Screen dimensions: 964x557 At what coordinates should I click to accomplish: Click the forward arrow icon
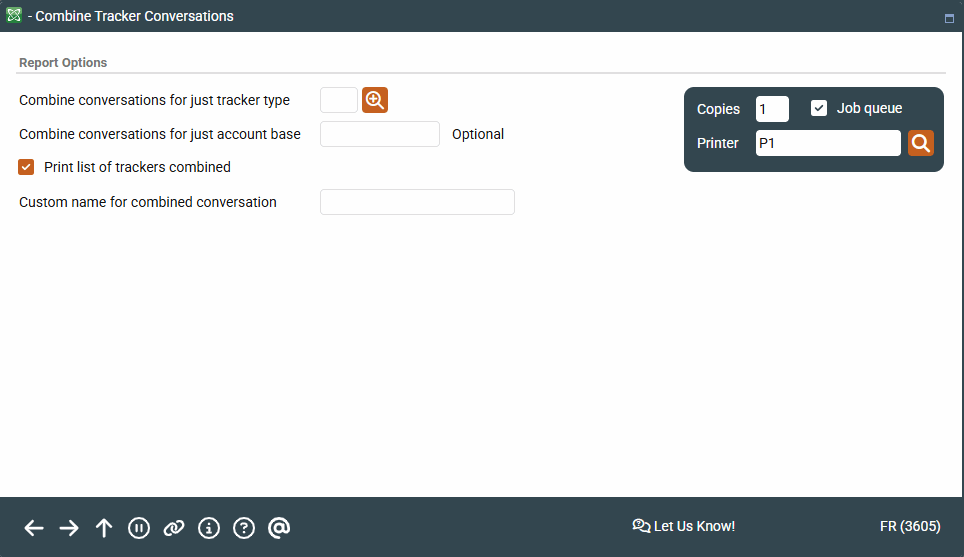point(69,528)
